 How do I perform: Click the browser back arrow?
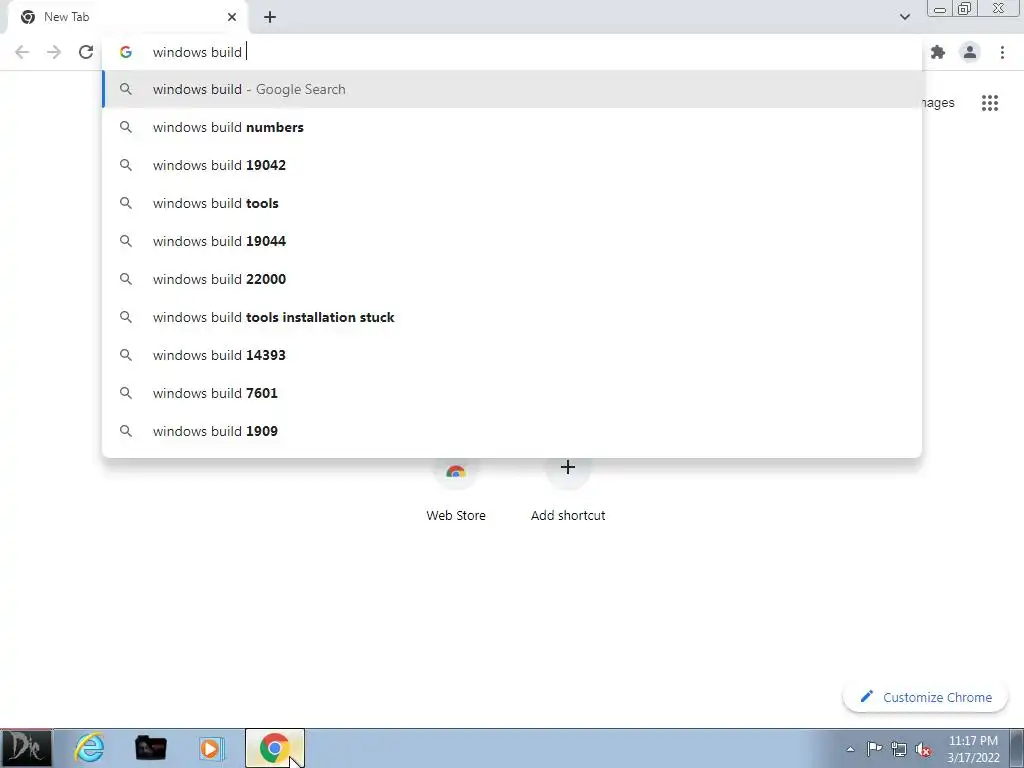click(x=22, y=52)
